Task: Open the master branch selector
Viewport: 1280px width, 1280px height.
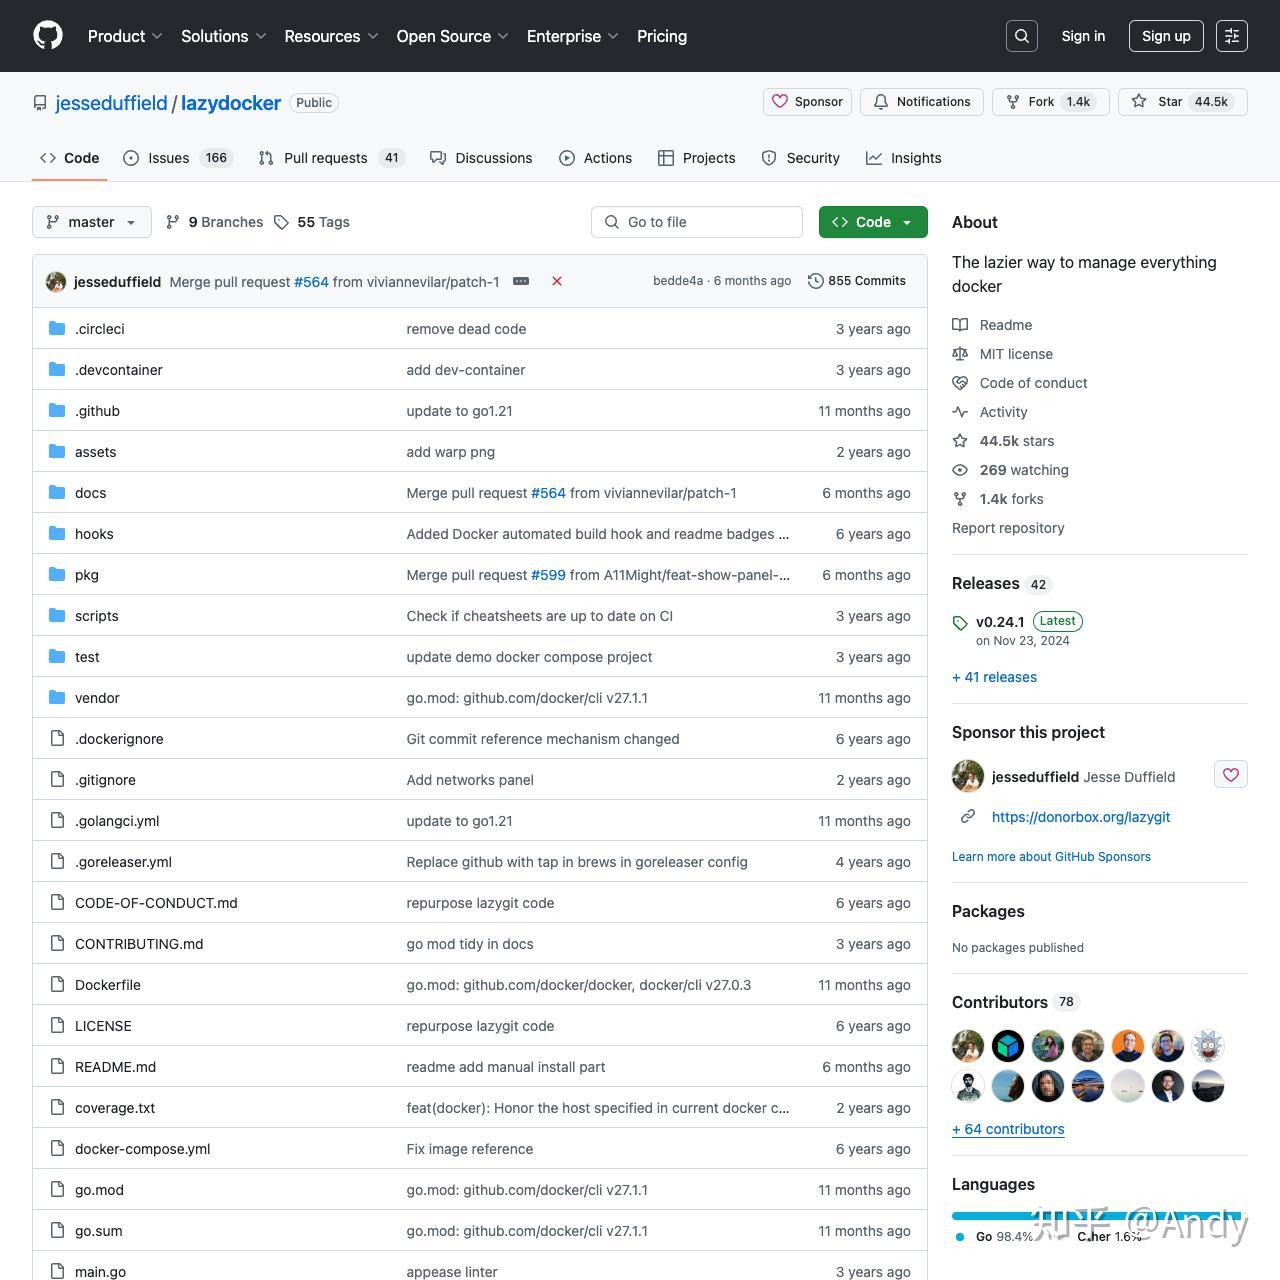Action: pyautogui.click(x=91, y=221)
